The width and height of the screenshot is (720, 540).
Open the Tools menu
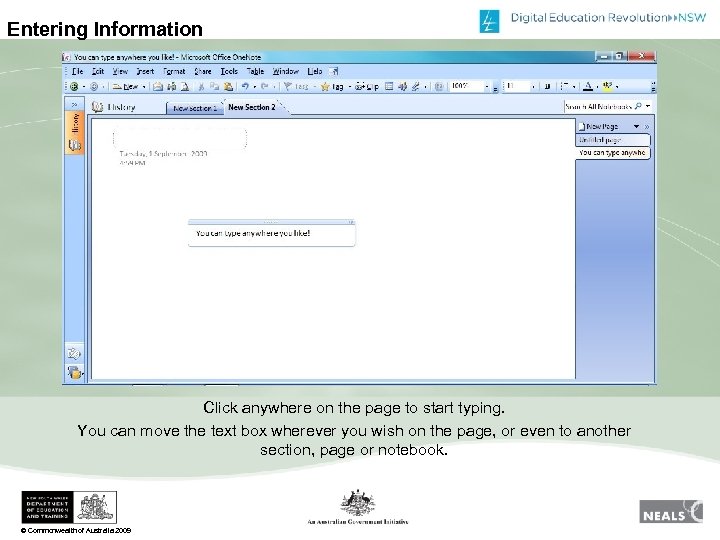click(x=229, y=71)
